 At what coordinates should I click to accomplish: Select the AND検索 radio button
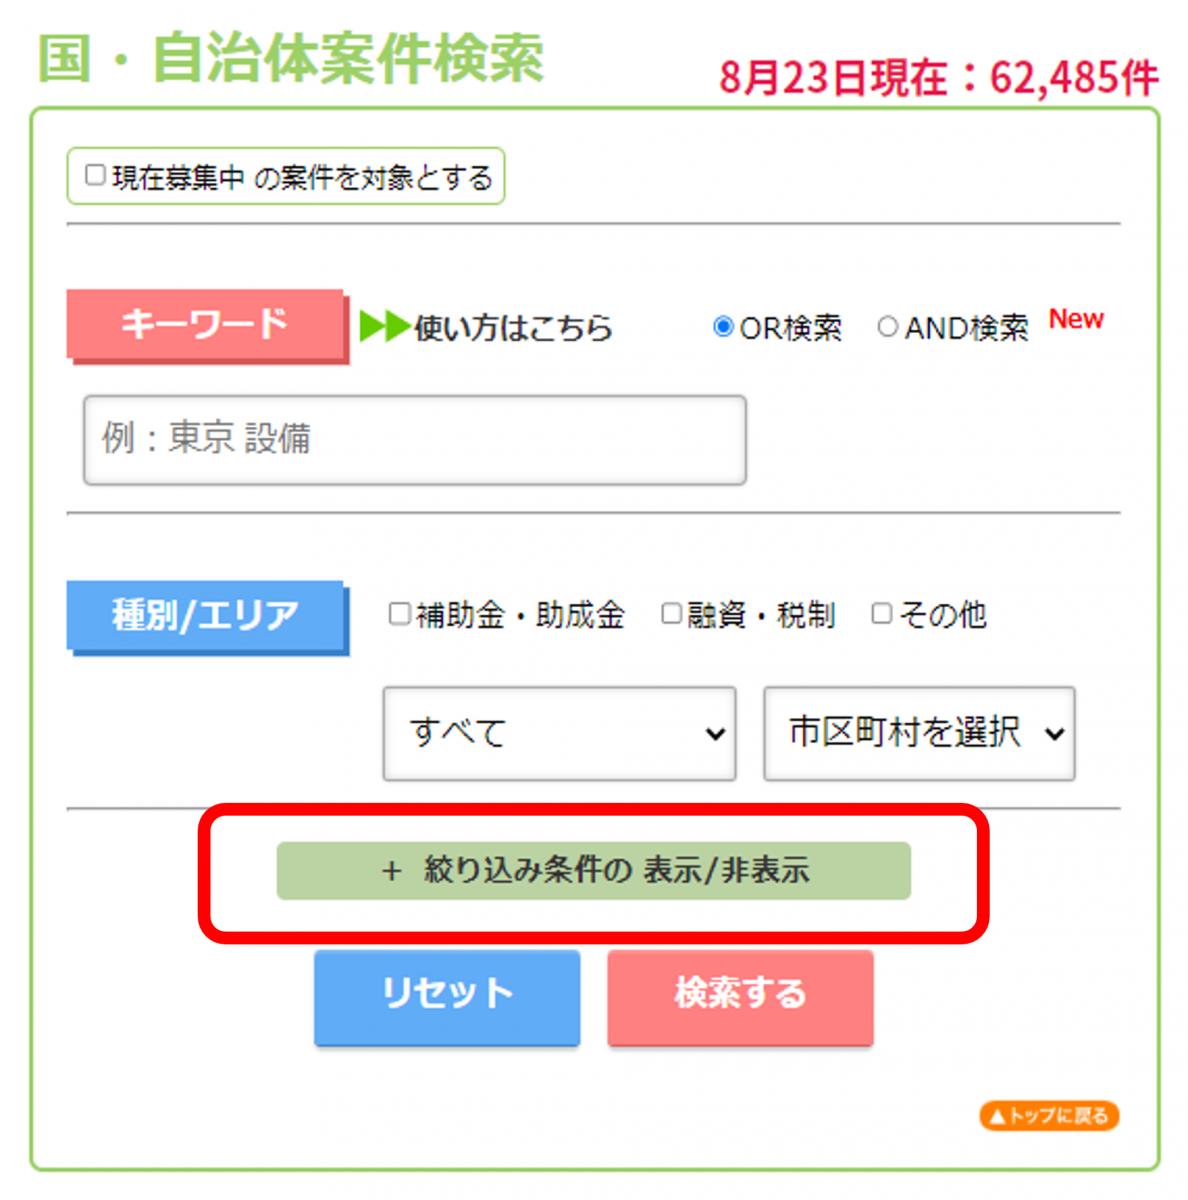click(888, 326)
